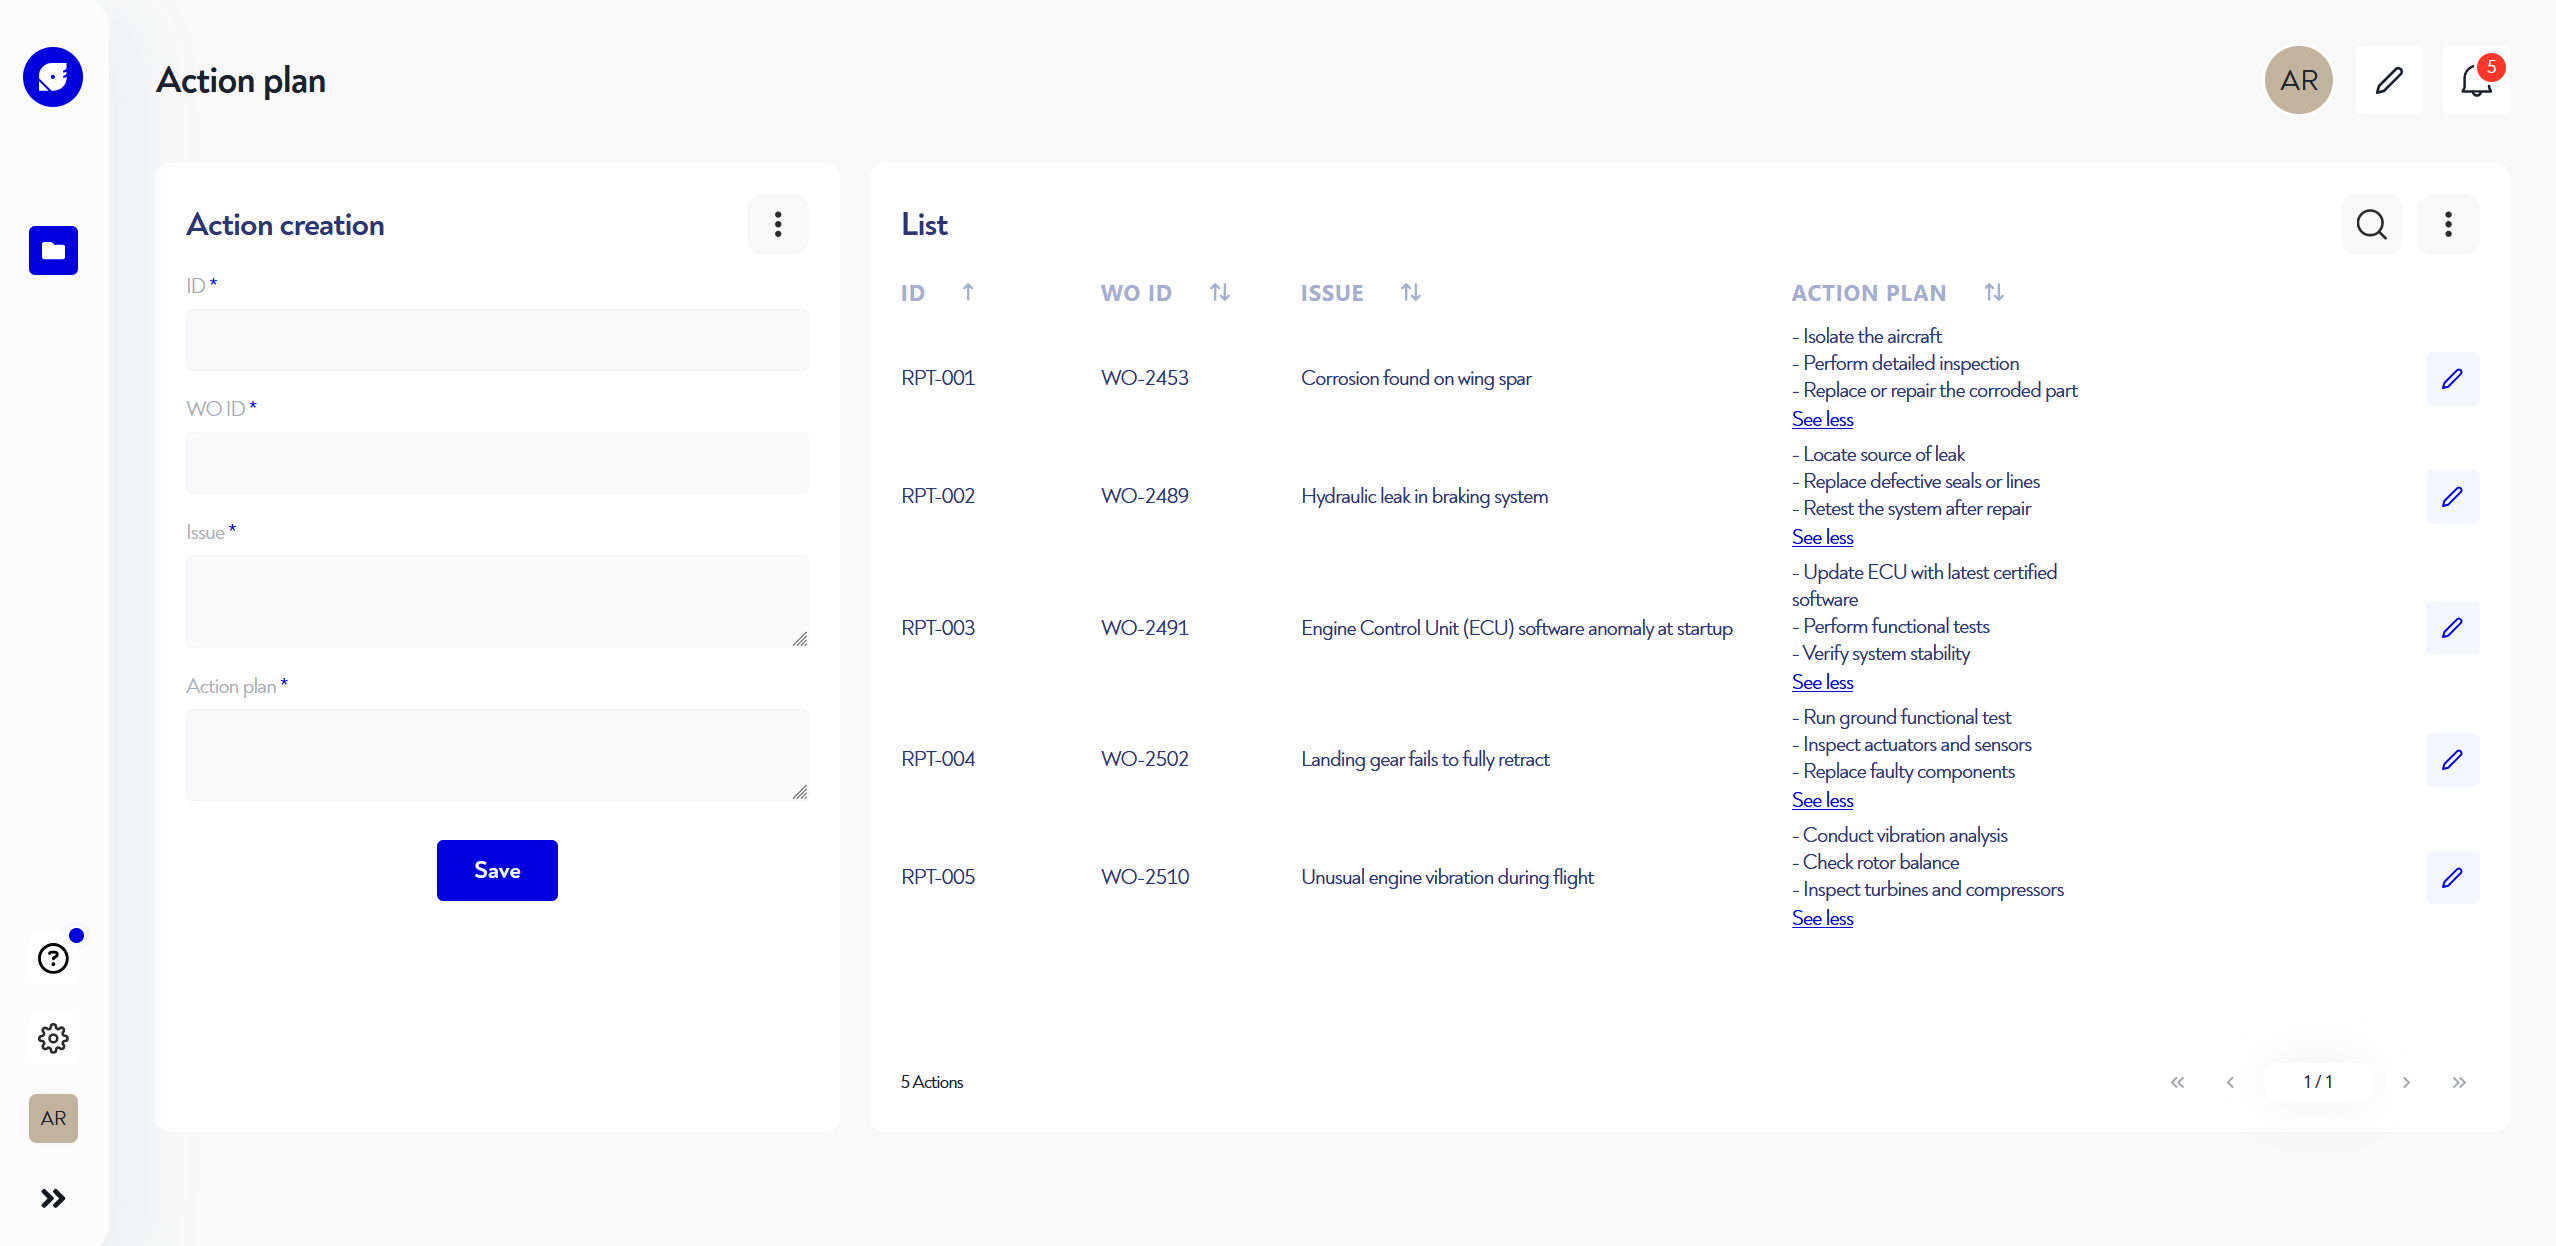Focus the Issue text area
The width and height of the screenshot is (2556, 1246).
coord(497,601)
